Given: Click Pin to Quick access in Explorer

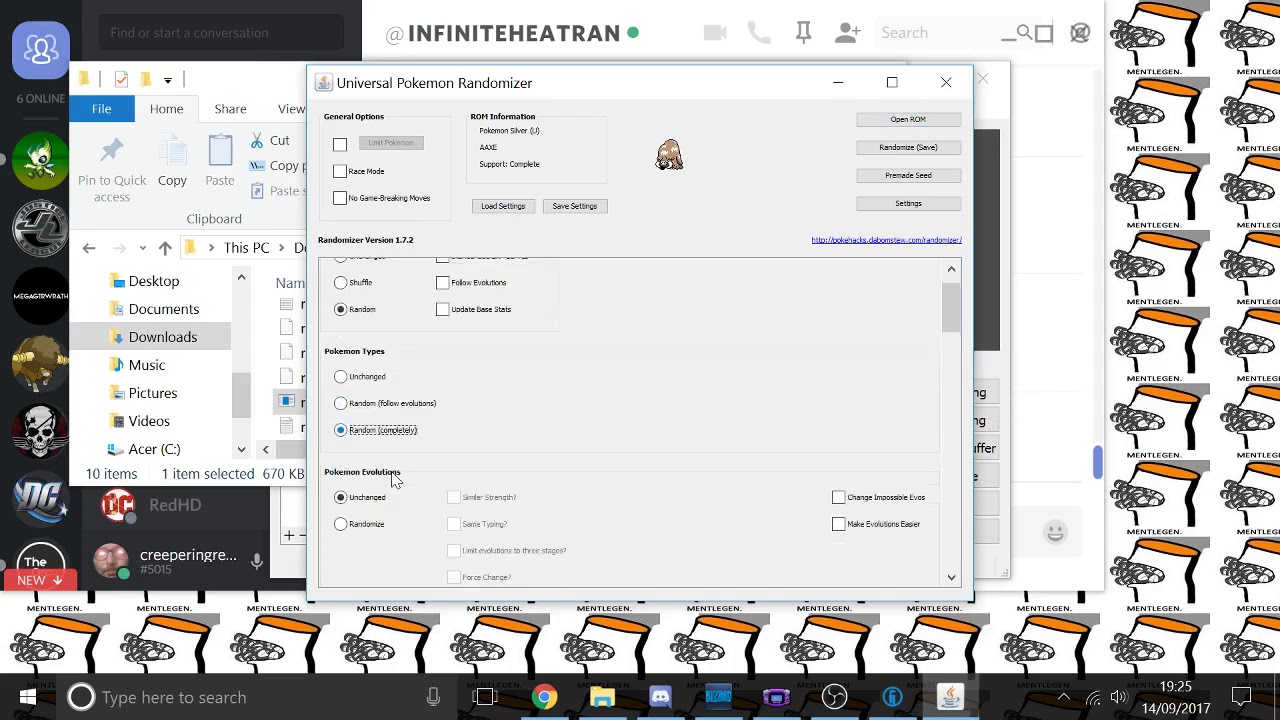Looking at the screenshot, I should (x=112, y=170).
